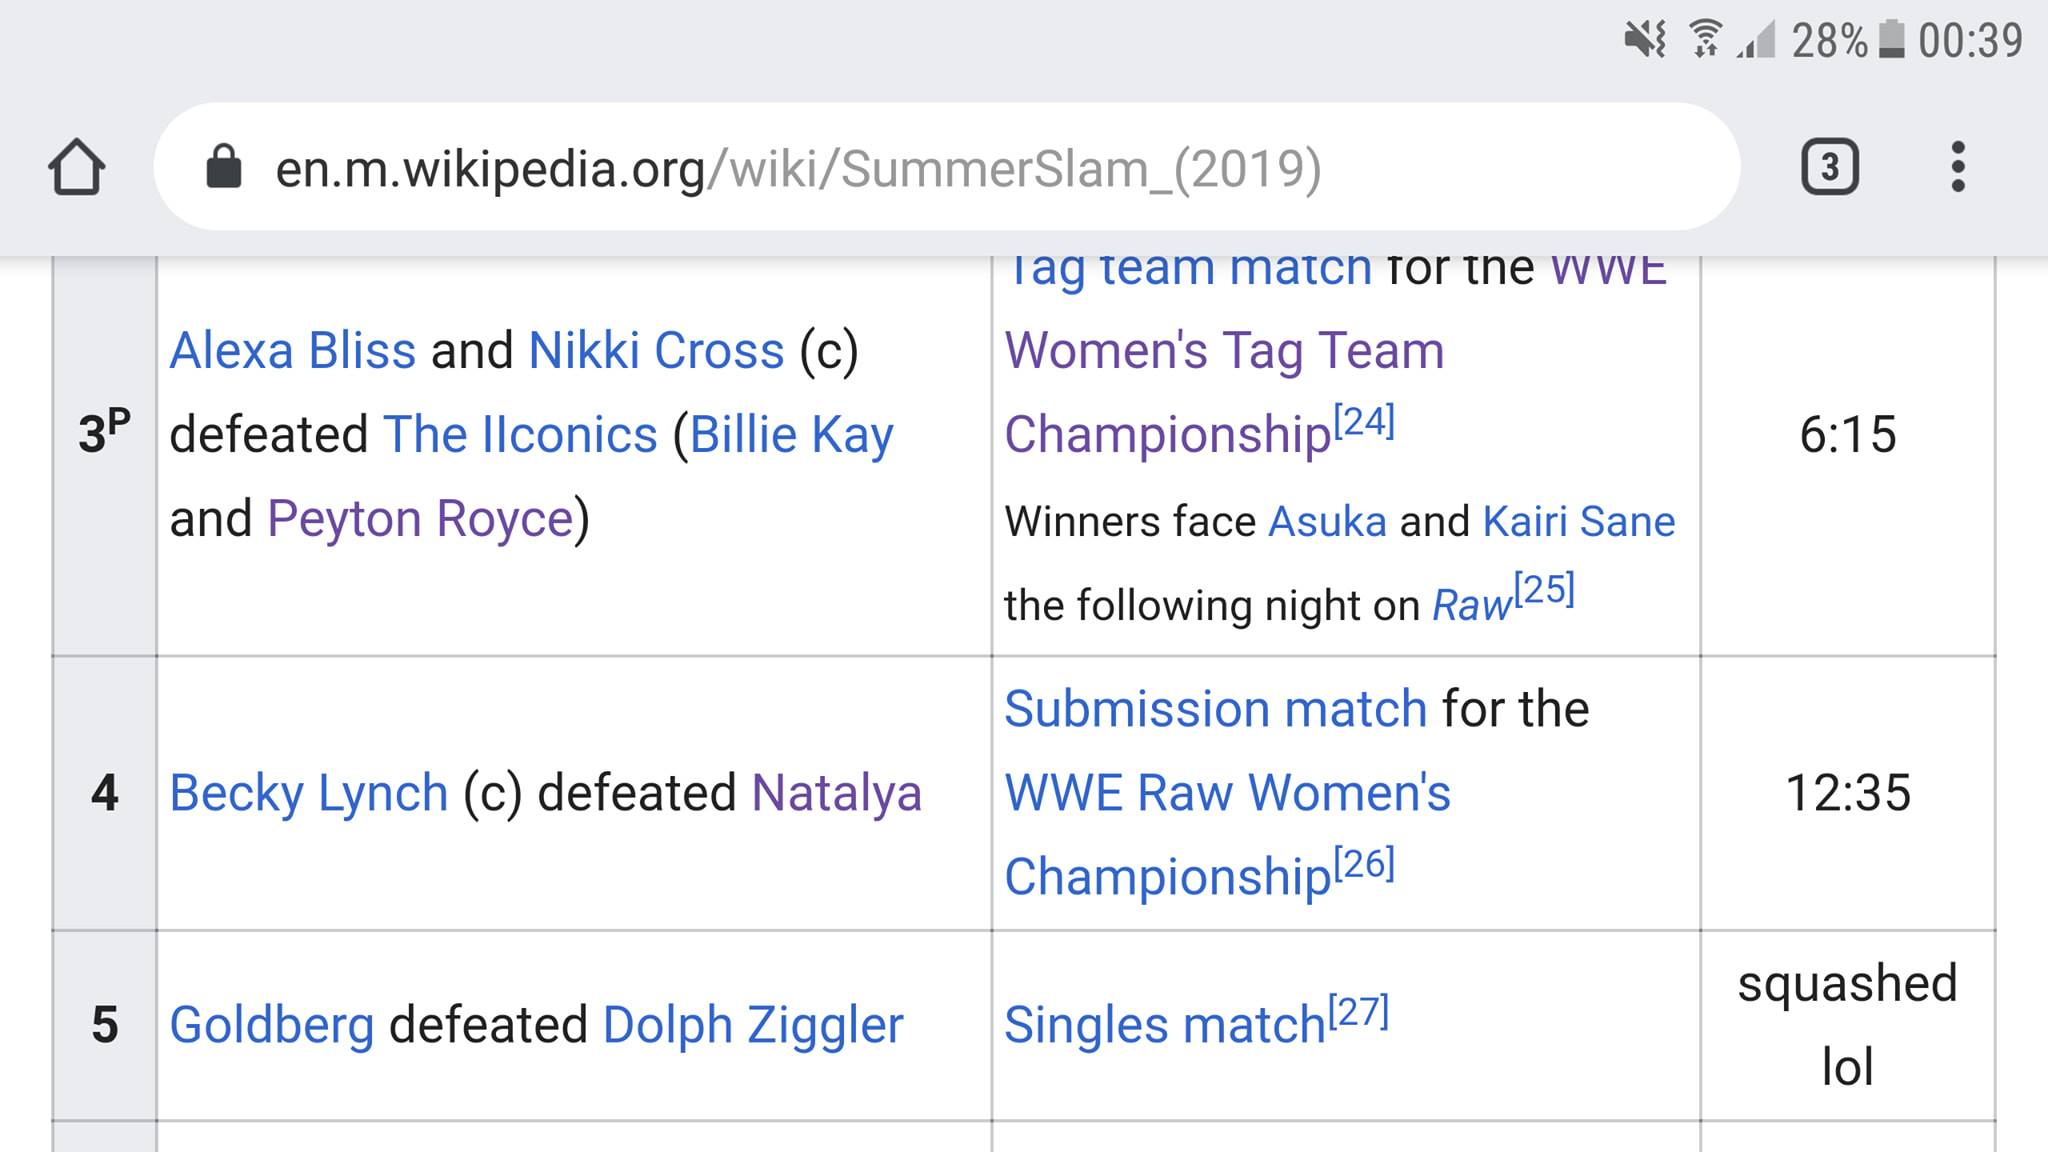Open the Goldberg article link
The width and height of the screenshot is (2048, 1152).
271,1025
